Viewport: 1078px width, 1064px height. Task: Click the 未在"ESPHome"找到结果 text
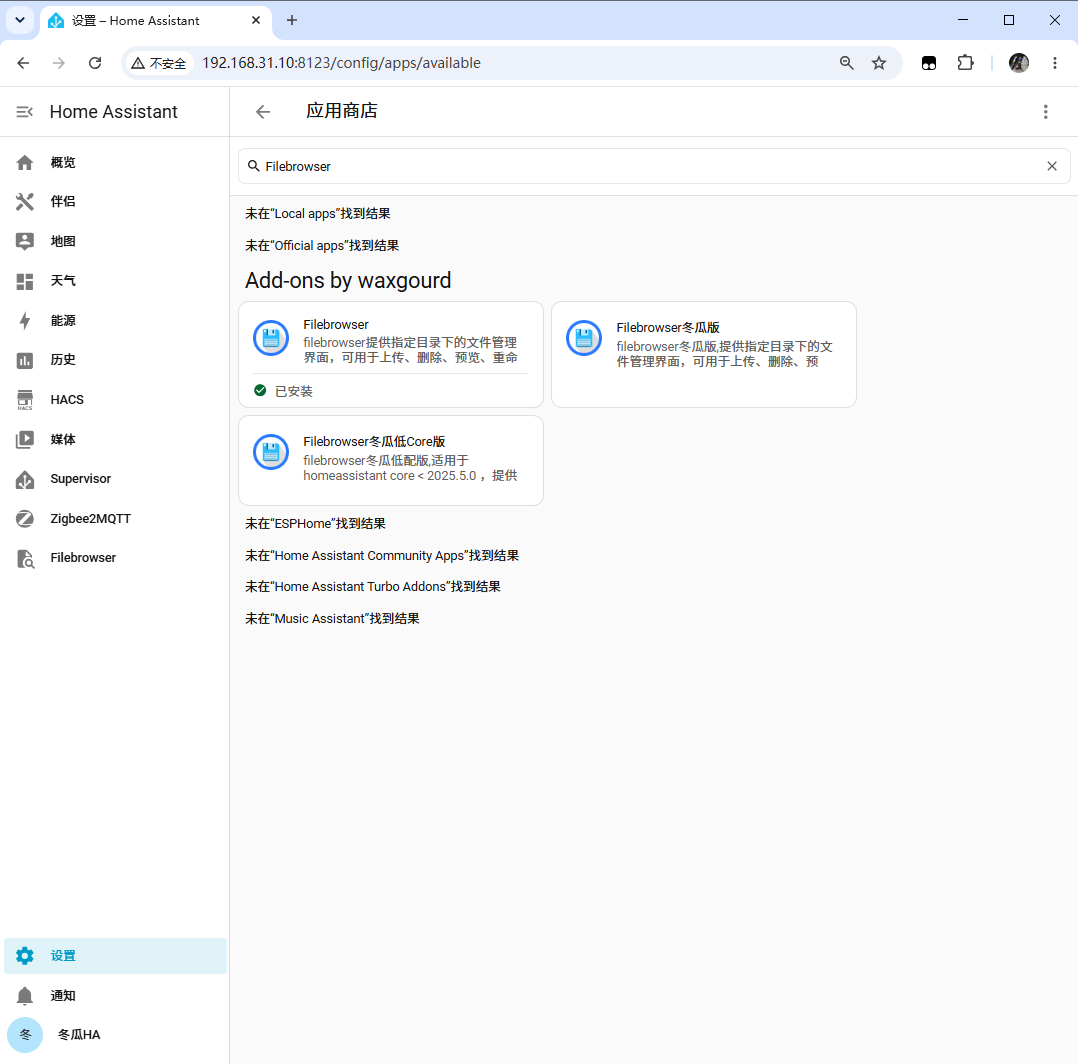click(316, 524)
